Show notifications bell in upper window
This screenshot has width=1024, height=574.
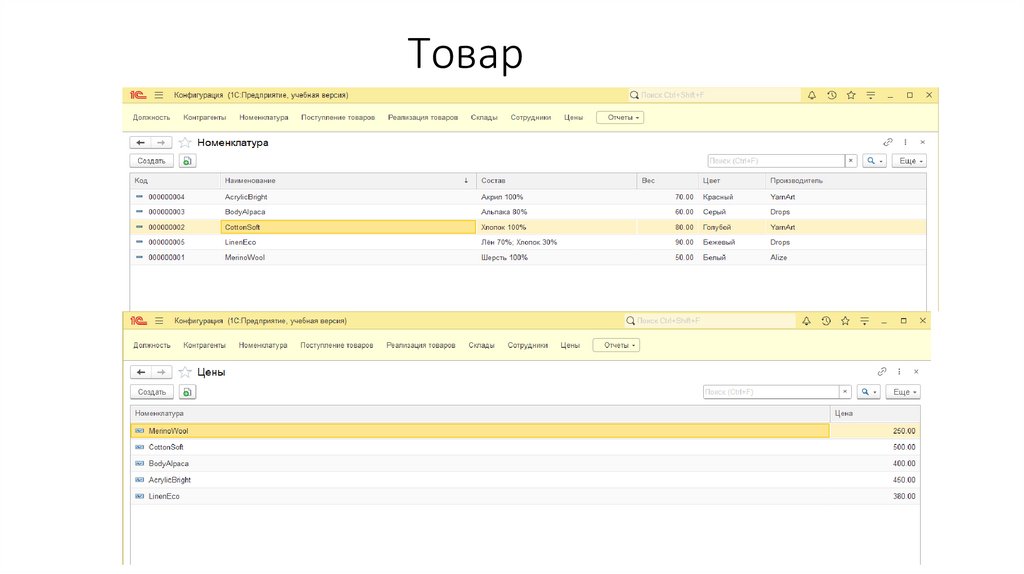click(x=812, y=95)
